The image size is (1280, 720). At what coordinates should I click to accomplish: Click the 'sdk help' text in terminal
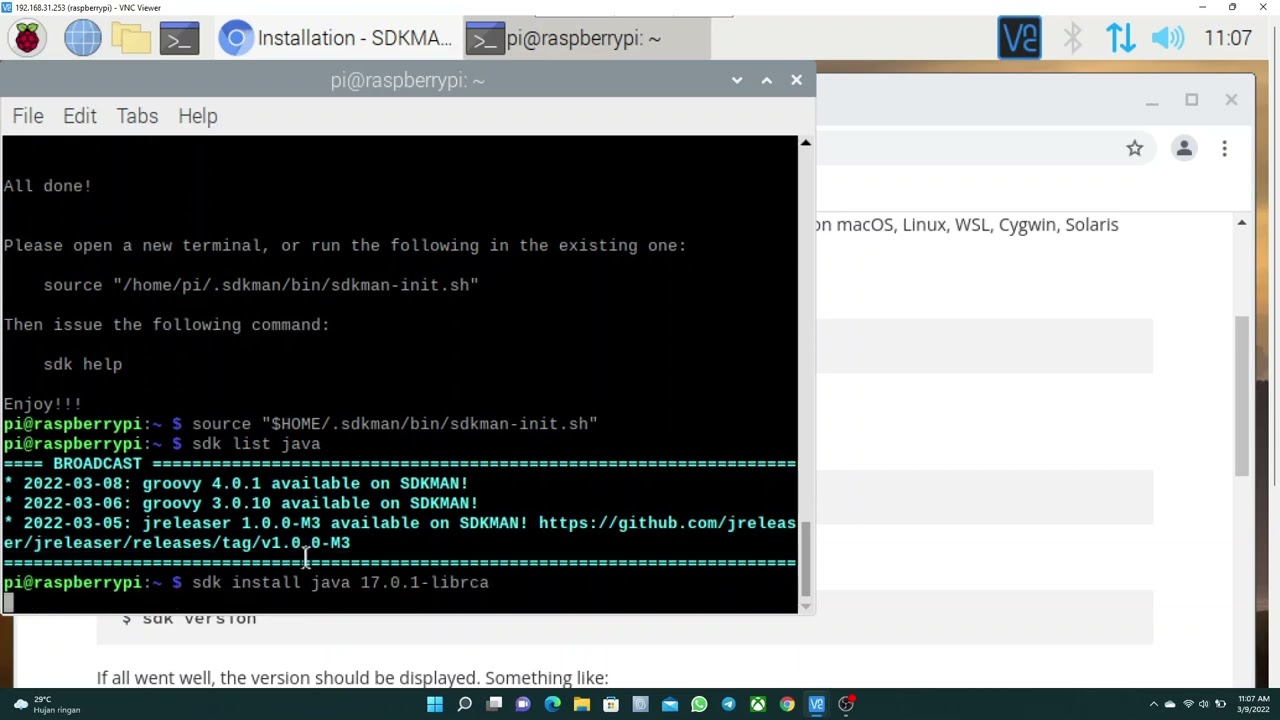(83, 364)
